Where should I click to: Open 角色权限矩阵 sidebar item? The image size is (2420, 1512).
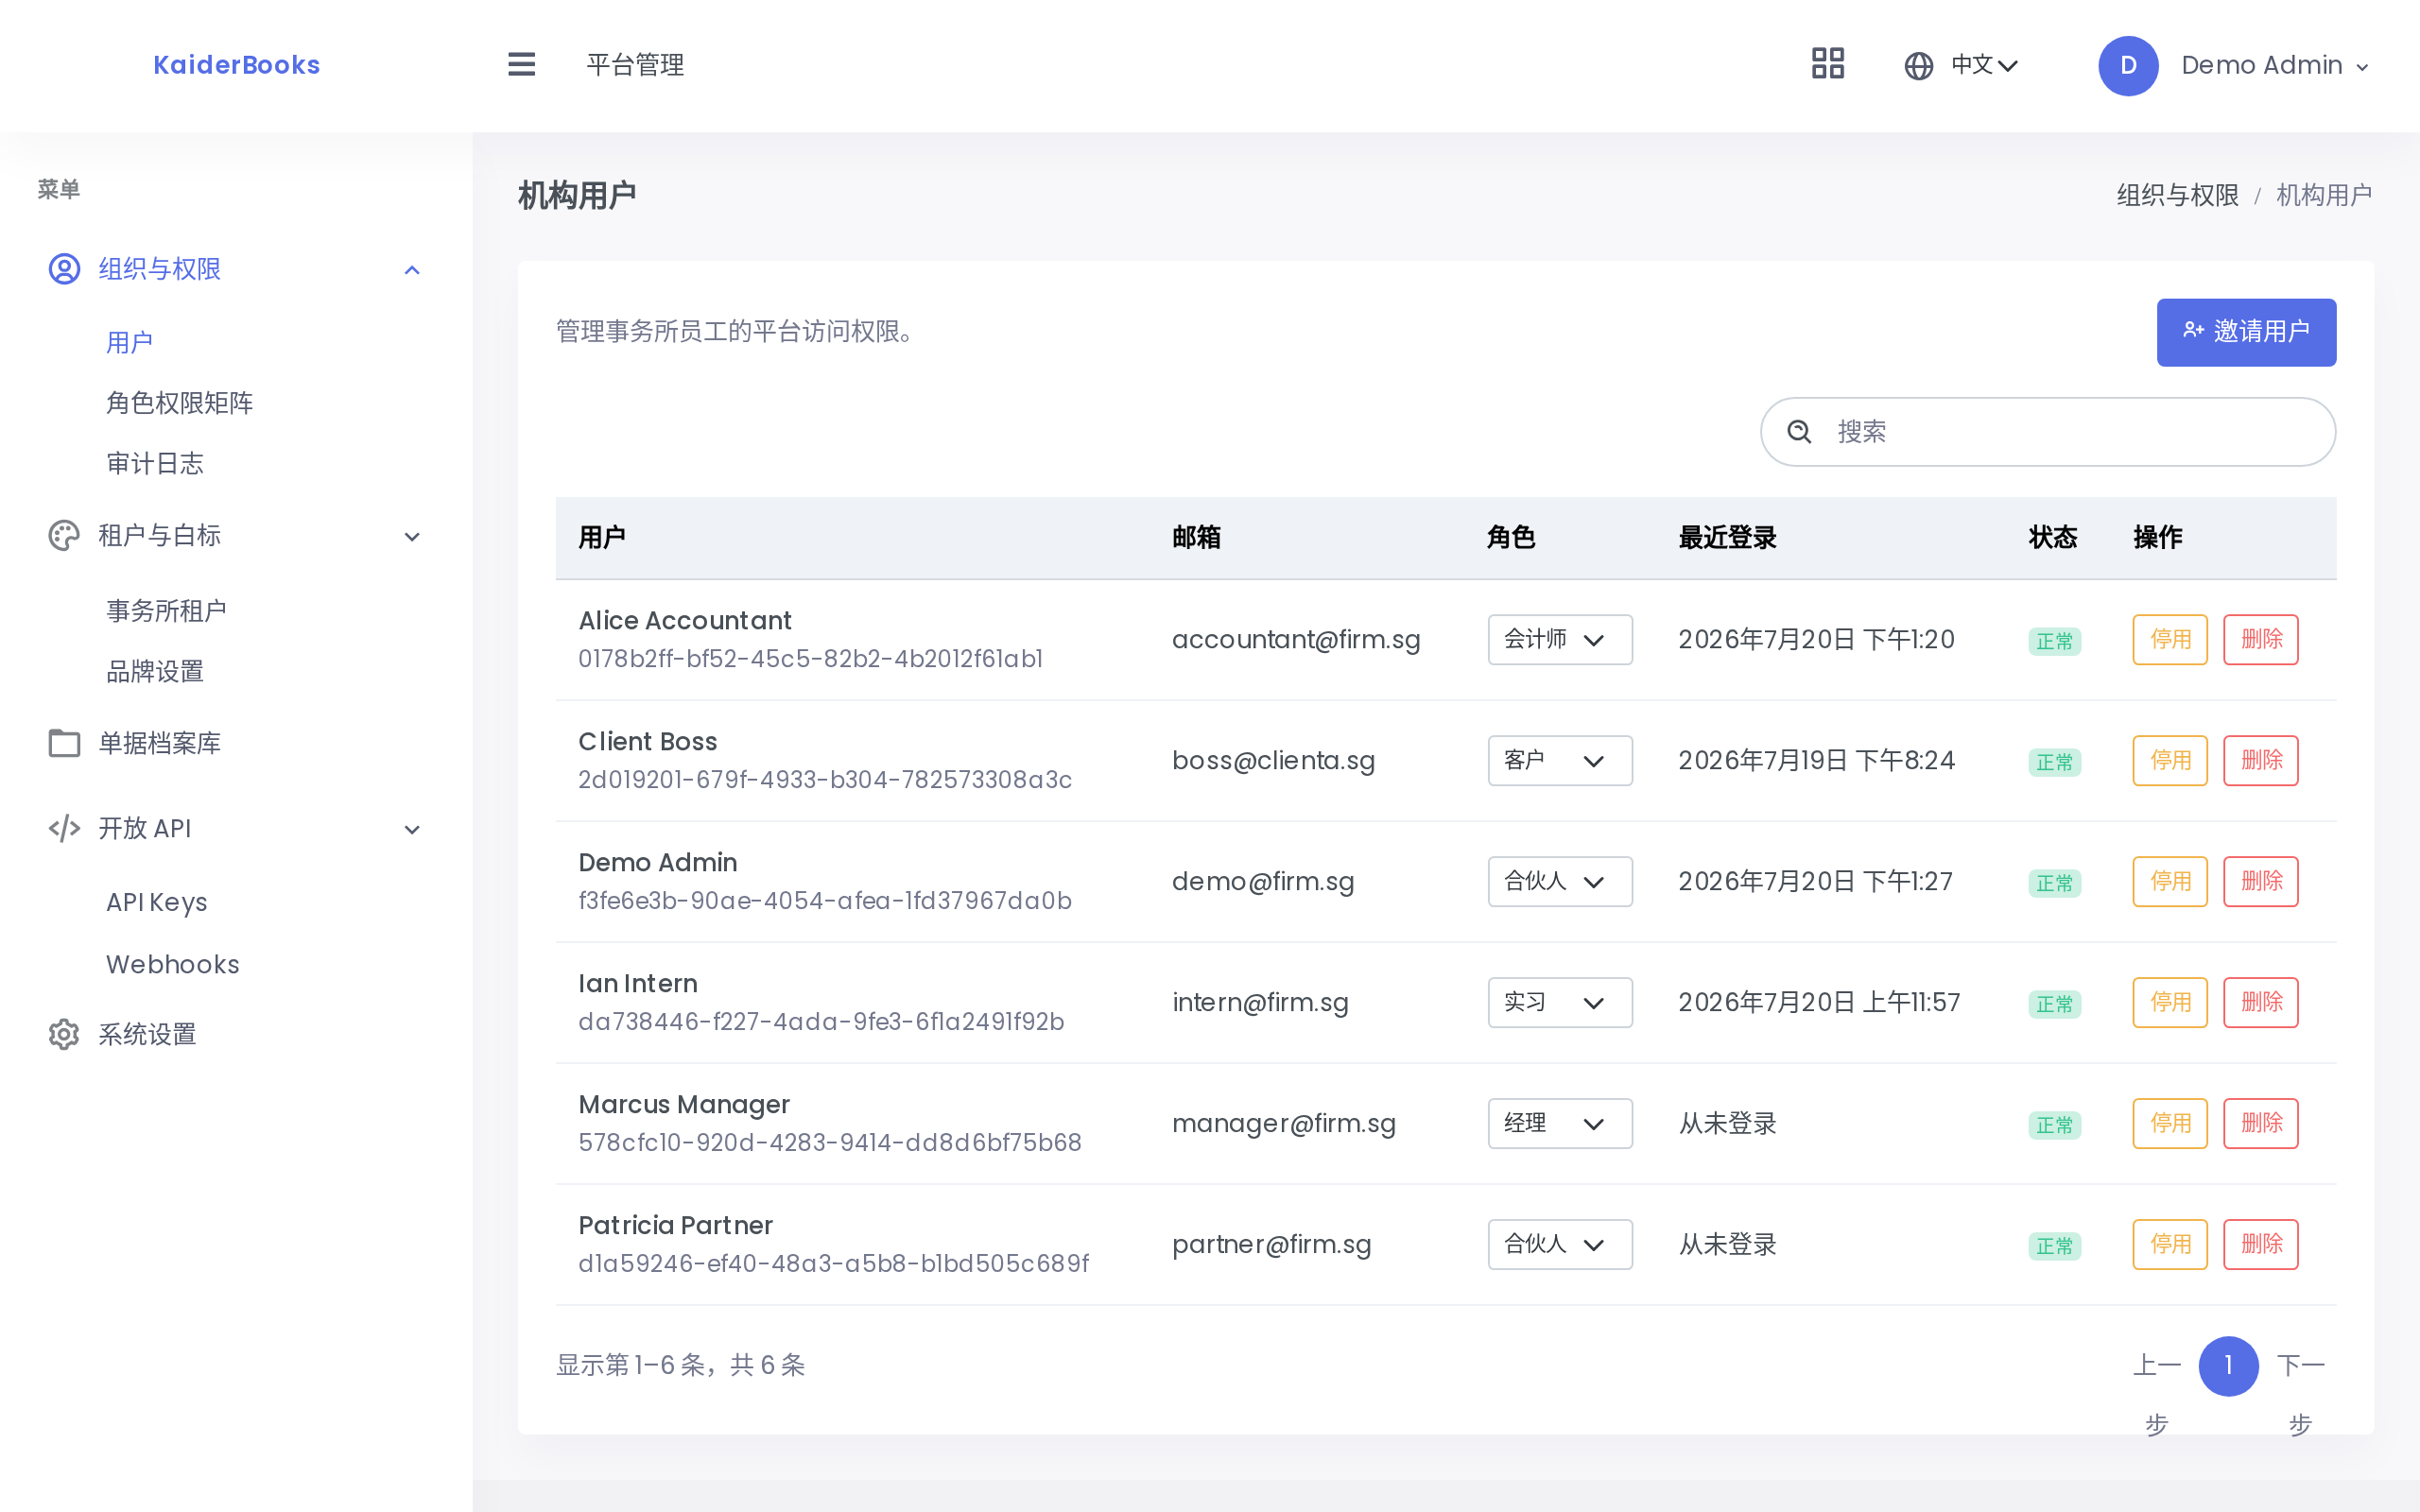pos(180,403)
